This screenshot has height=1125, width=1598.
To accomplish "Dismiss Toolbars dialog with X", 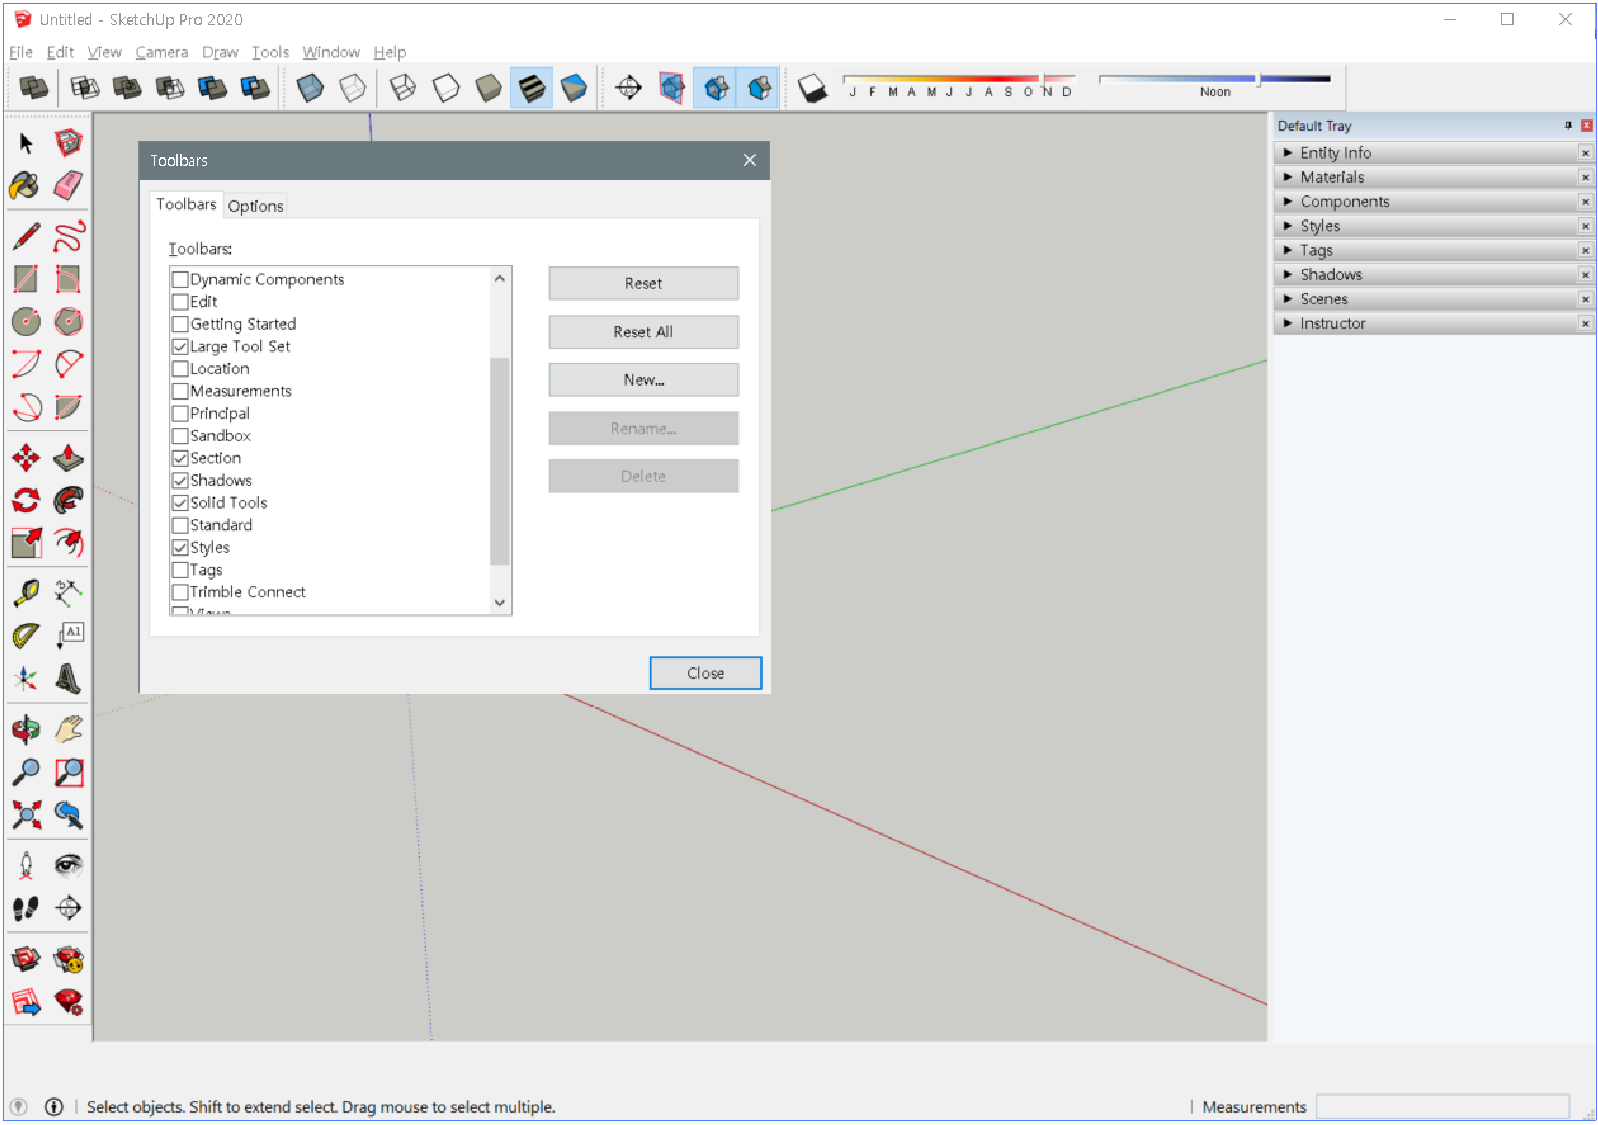I will coord(750,160).
